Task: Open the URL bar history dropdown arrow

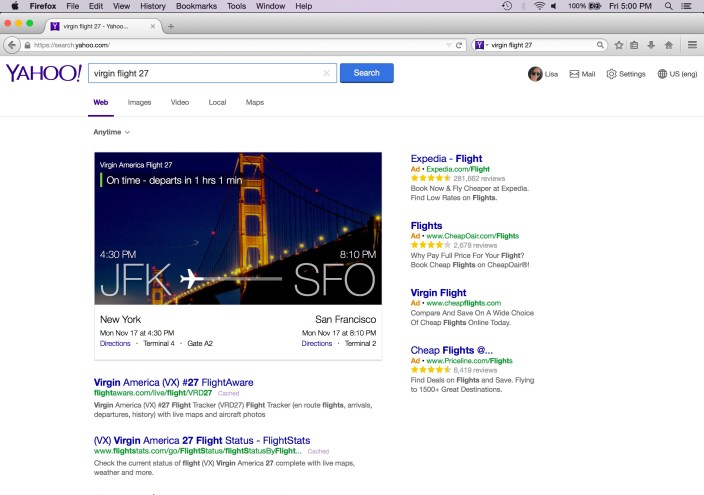Action: tap(448, 45)
